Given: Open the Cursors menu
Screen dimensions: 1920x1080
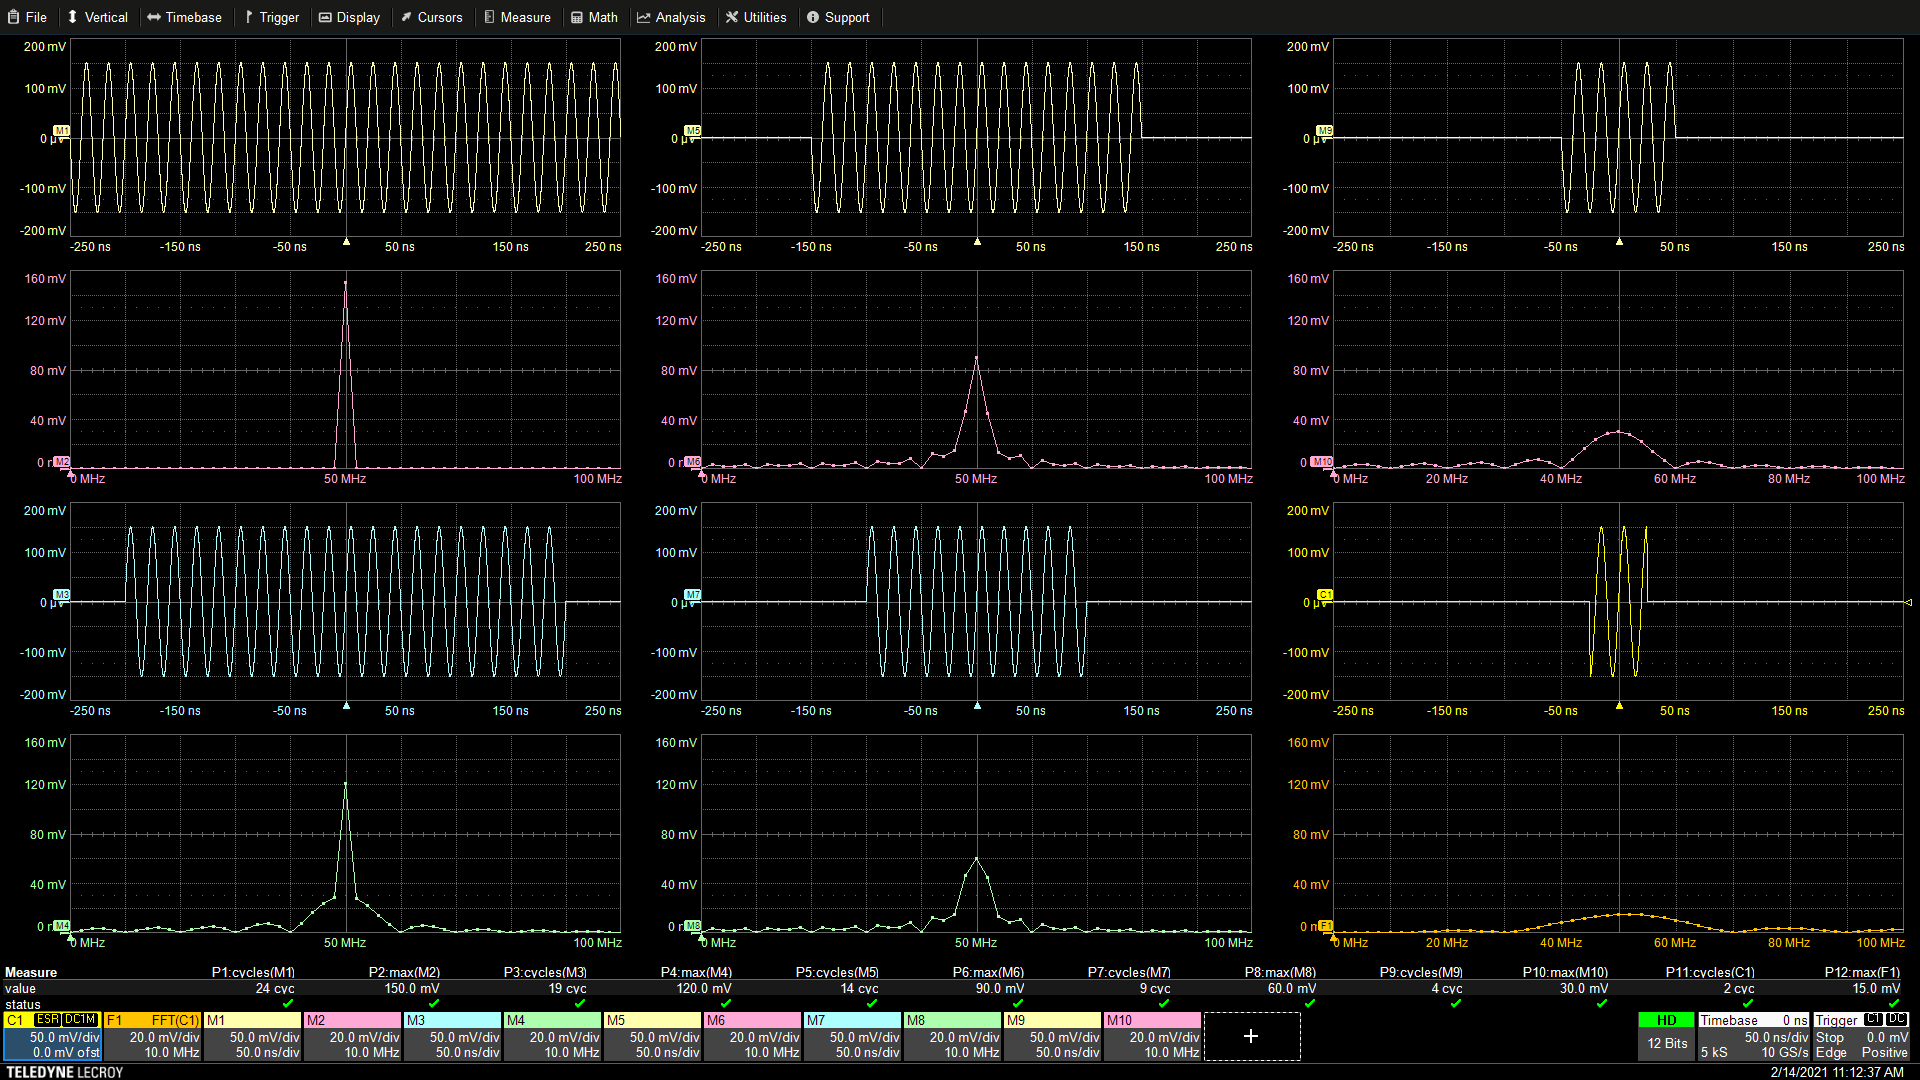Looking at the screenshot, I should coord(431,17).
